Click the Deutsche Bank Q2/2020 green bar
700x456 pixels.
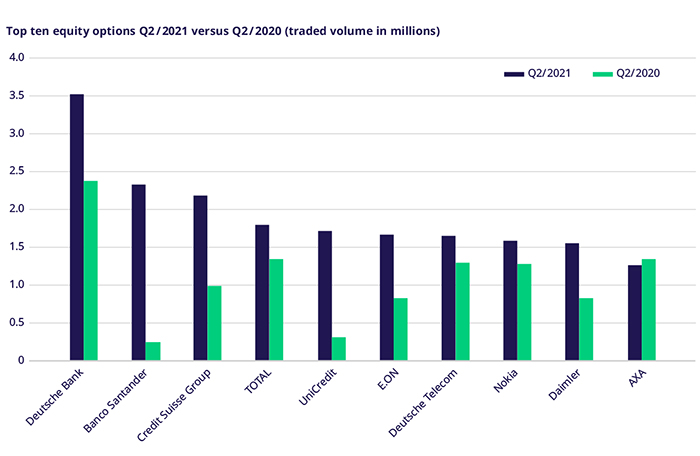(x=91, y=270)
